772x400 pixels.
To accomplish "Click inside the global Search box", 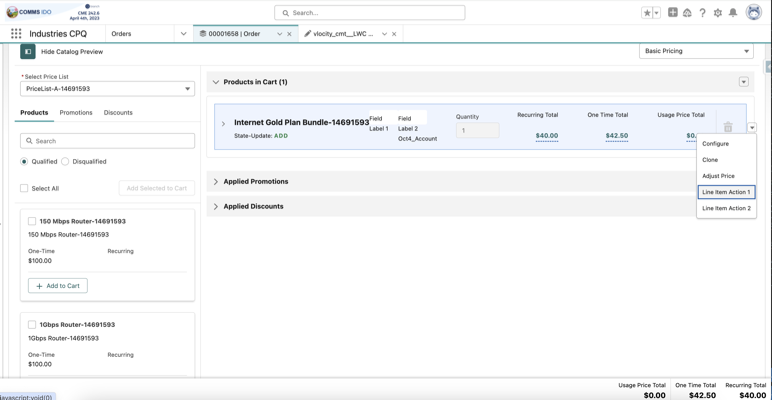I will pos(369,13).
